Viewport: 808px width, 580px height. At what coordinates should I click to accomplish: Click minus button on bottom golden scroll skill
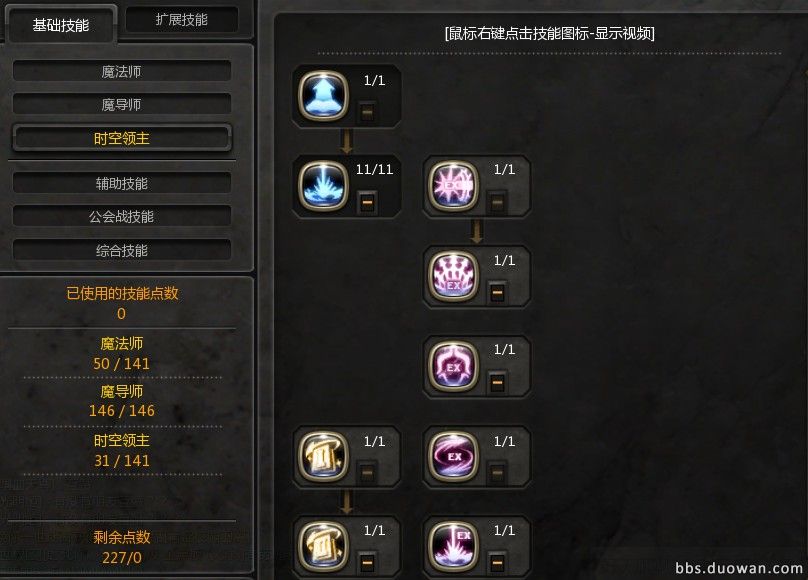367,562
